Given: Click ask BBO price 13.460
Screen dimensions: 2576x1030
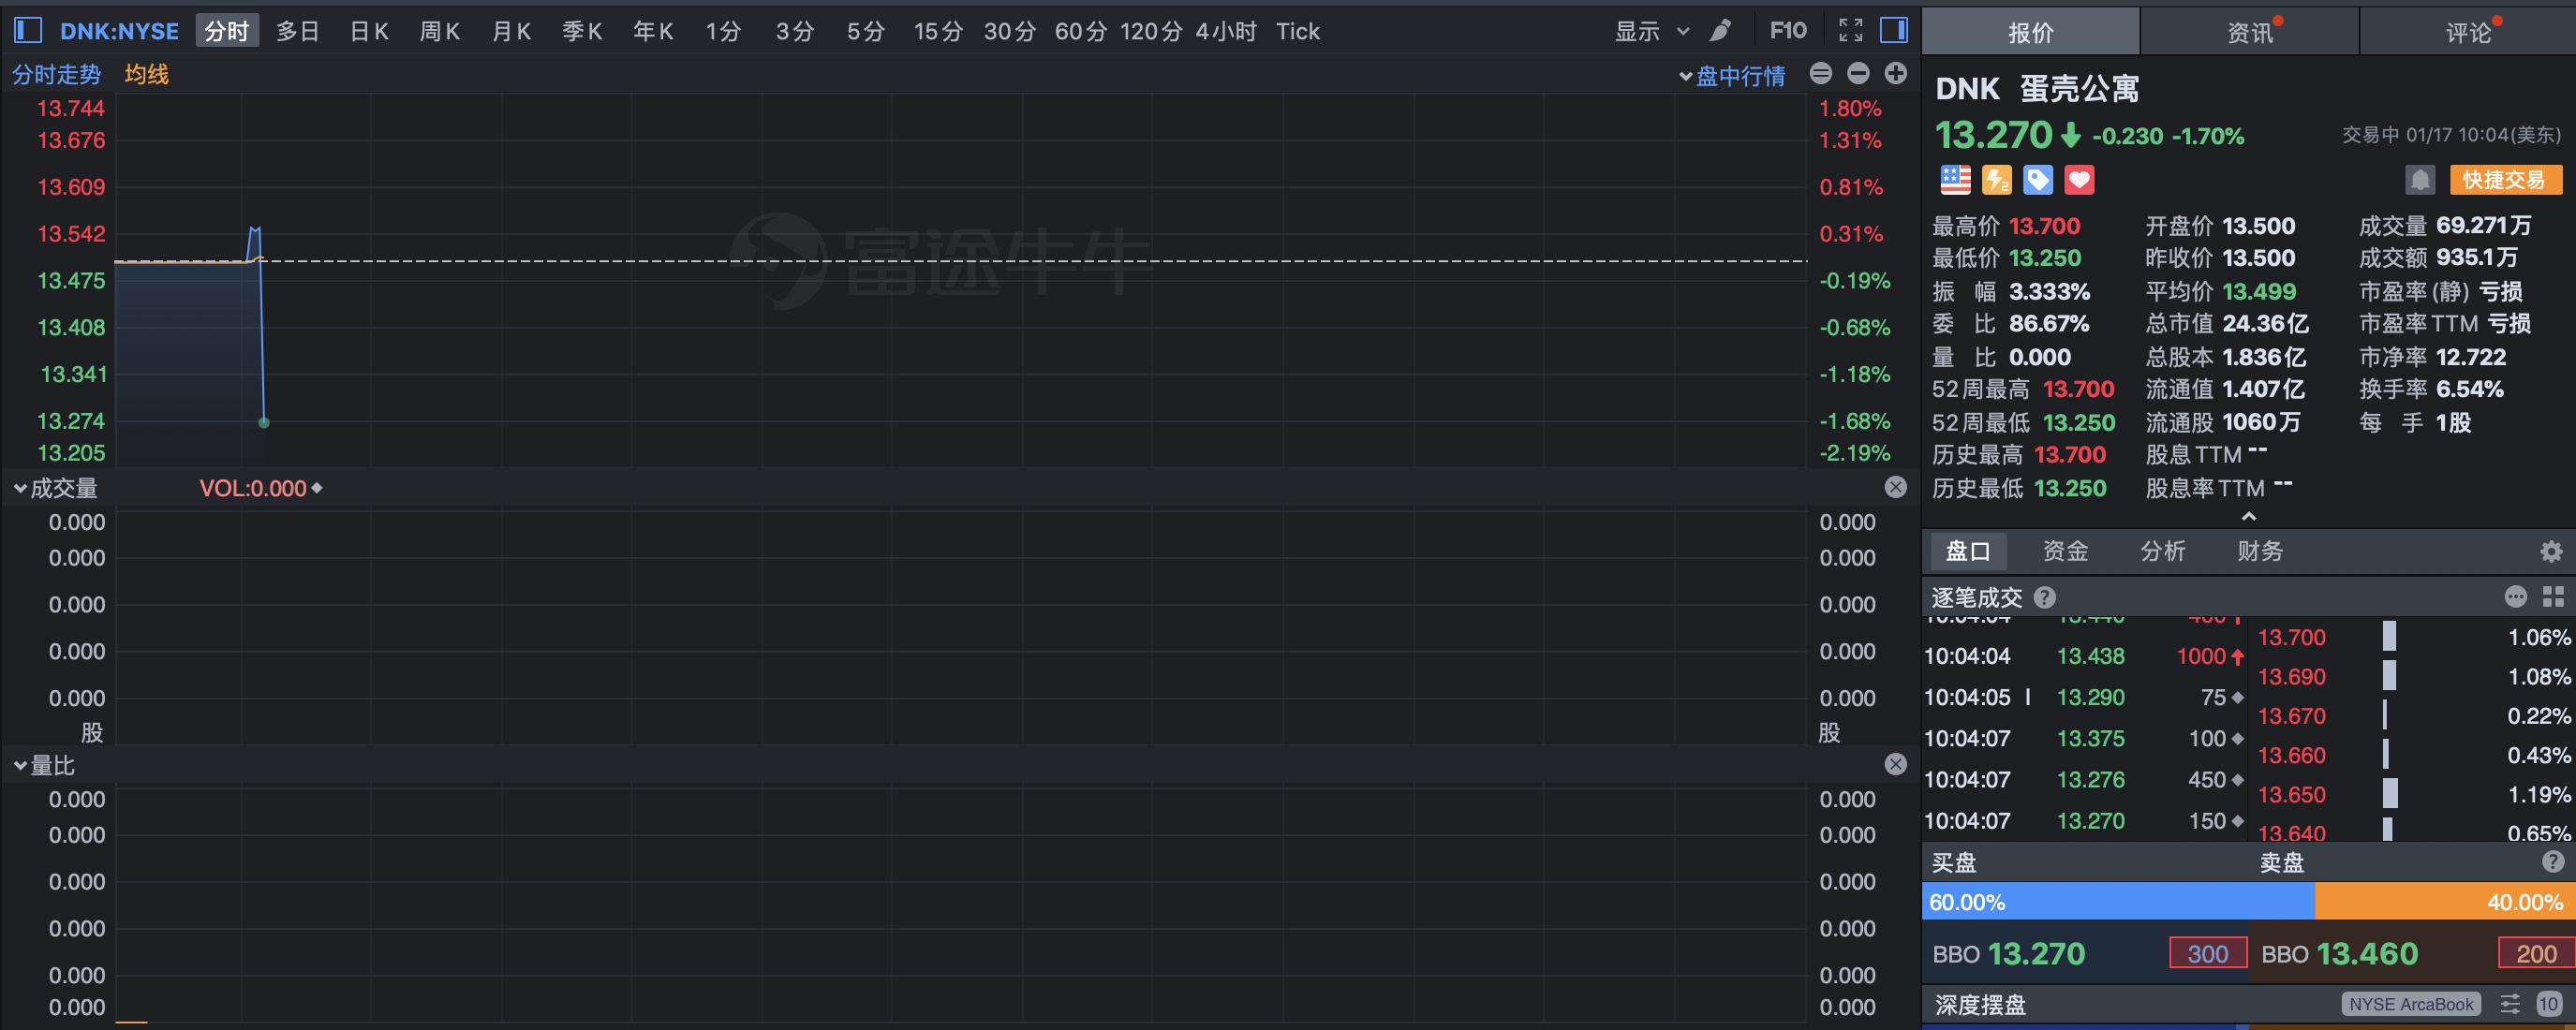Looking at the screenshot, I should pyautogui.click(x=2367, y=954).
